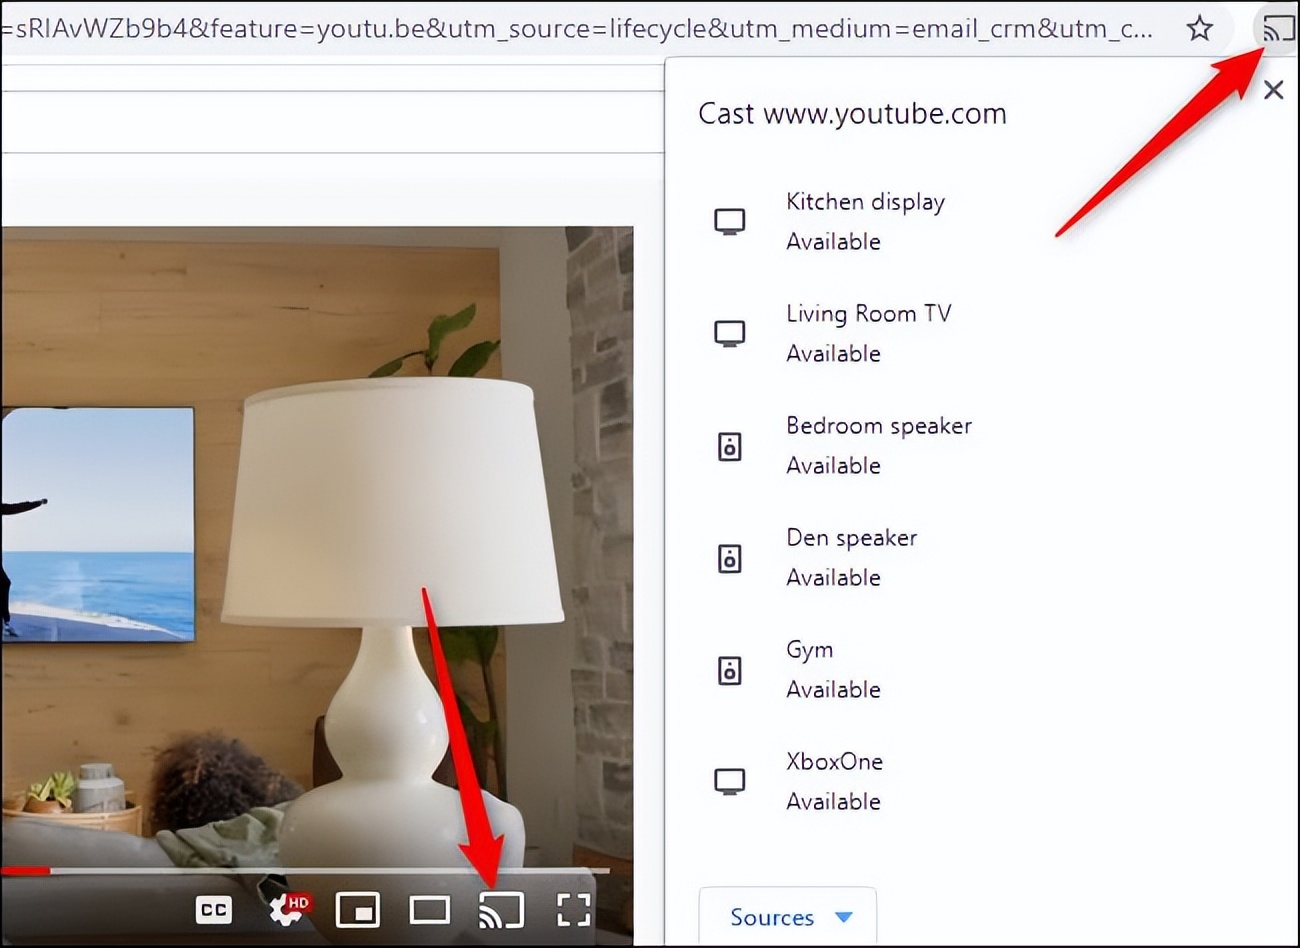Click the cast icon in the player controls

tap(501, 910)
